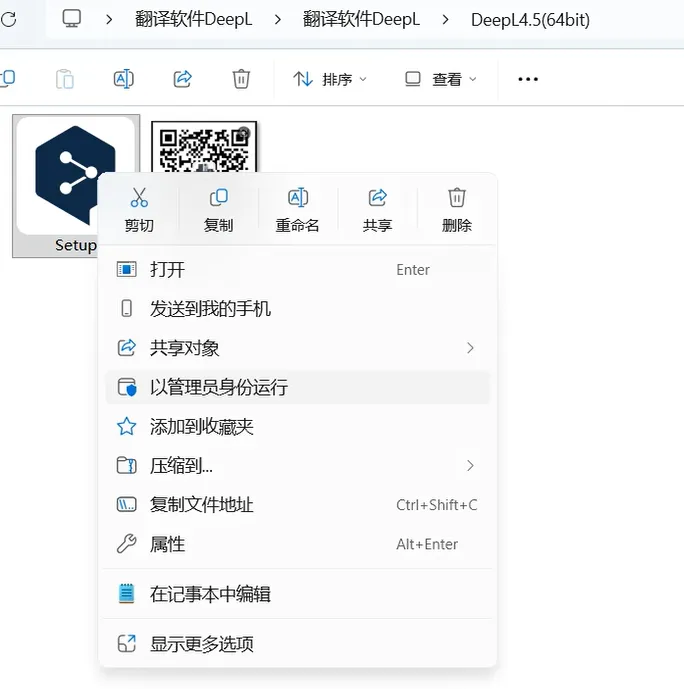This screenshot has height=689, width=684.
Task: Choose 发送到我的手机 menu entry
Action: tap(298, 308)
